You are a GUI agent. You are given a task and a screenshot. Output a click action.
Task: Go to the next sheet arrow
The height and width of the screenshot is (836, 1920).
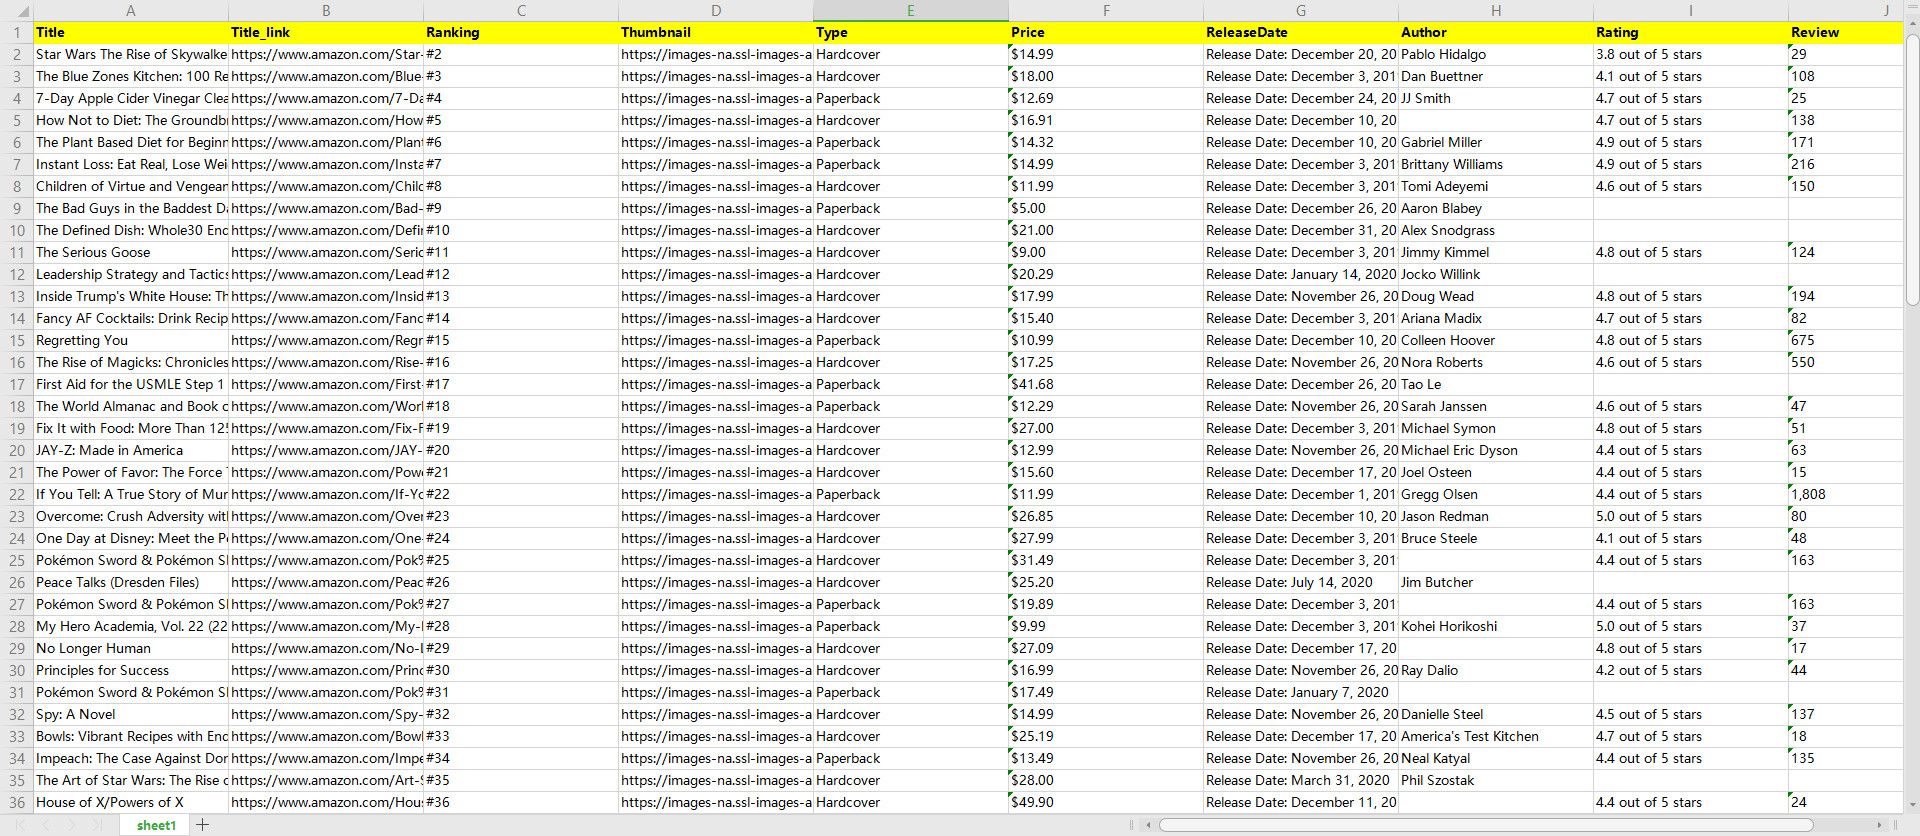[x=71, y=825]
